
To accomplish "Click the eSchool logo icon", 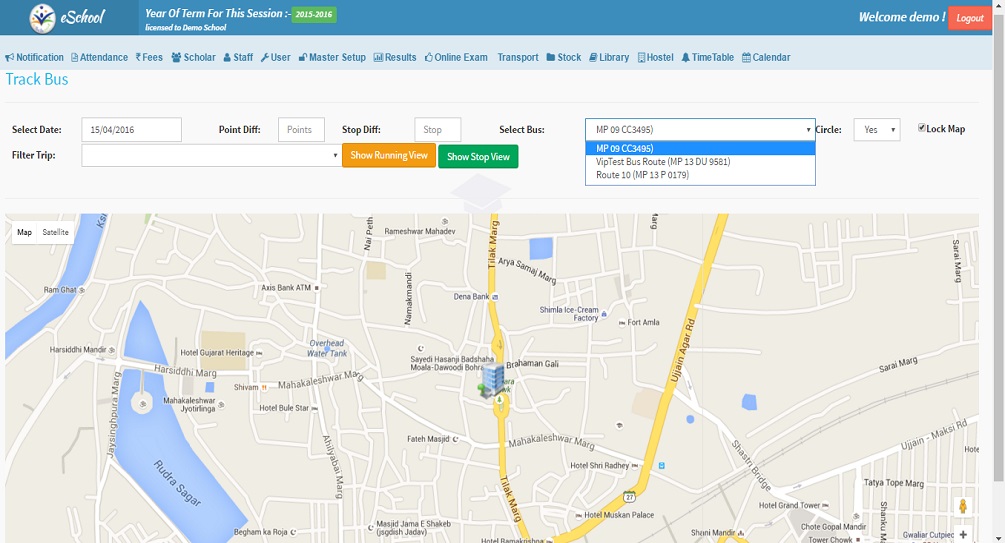I will pos(43,17).
